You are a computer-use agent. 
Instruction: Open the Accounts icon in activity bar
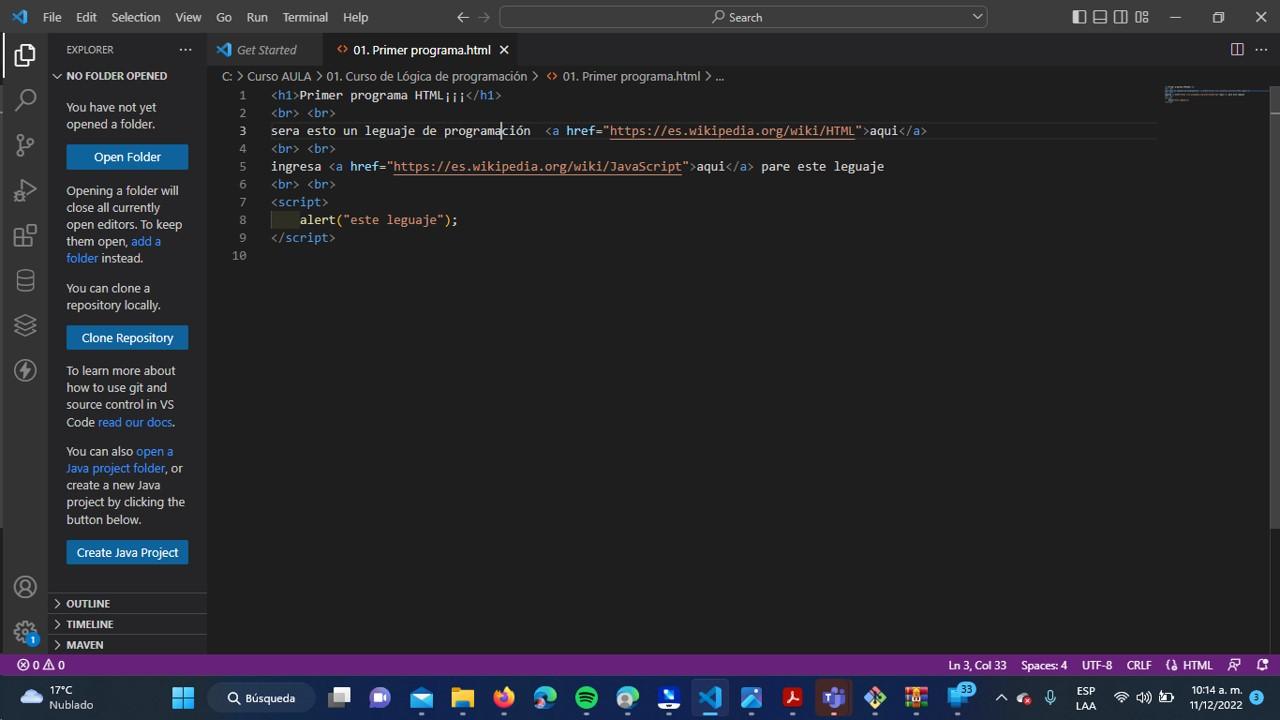(25, 587)
